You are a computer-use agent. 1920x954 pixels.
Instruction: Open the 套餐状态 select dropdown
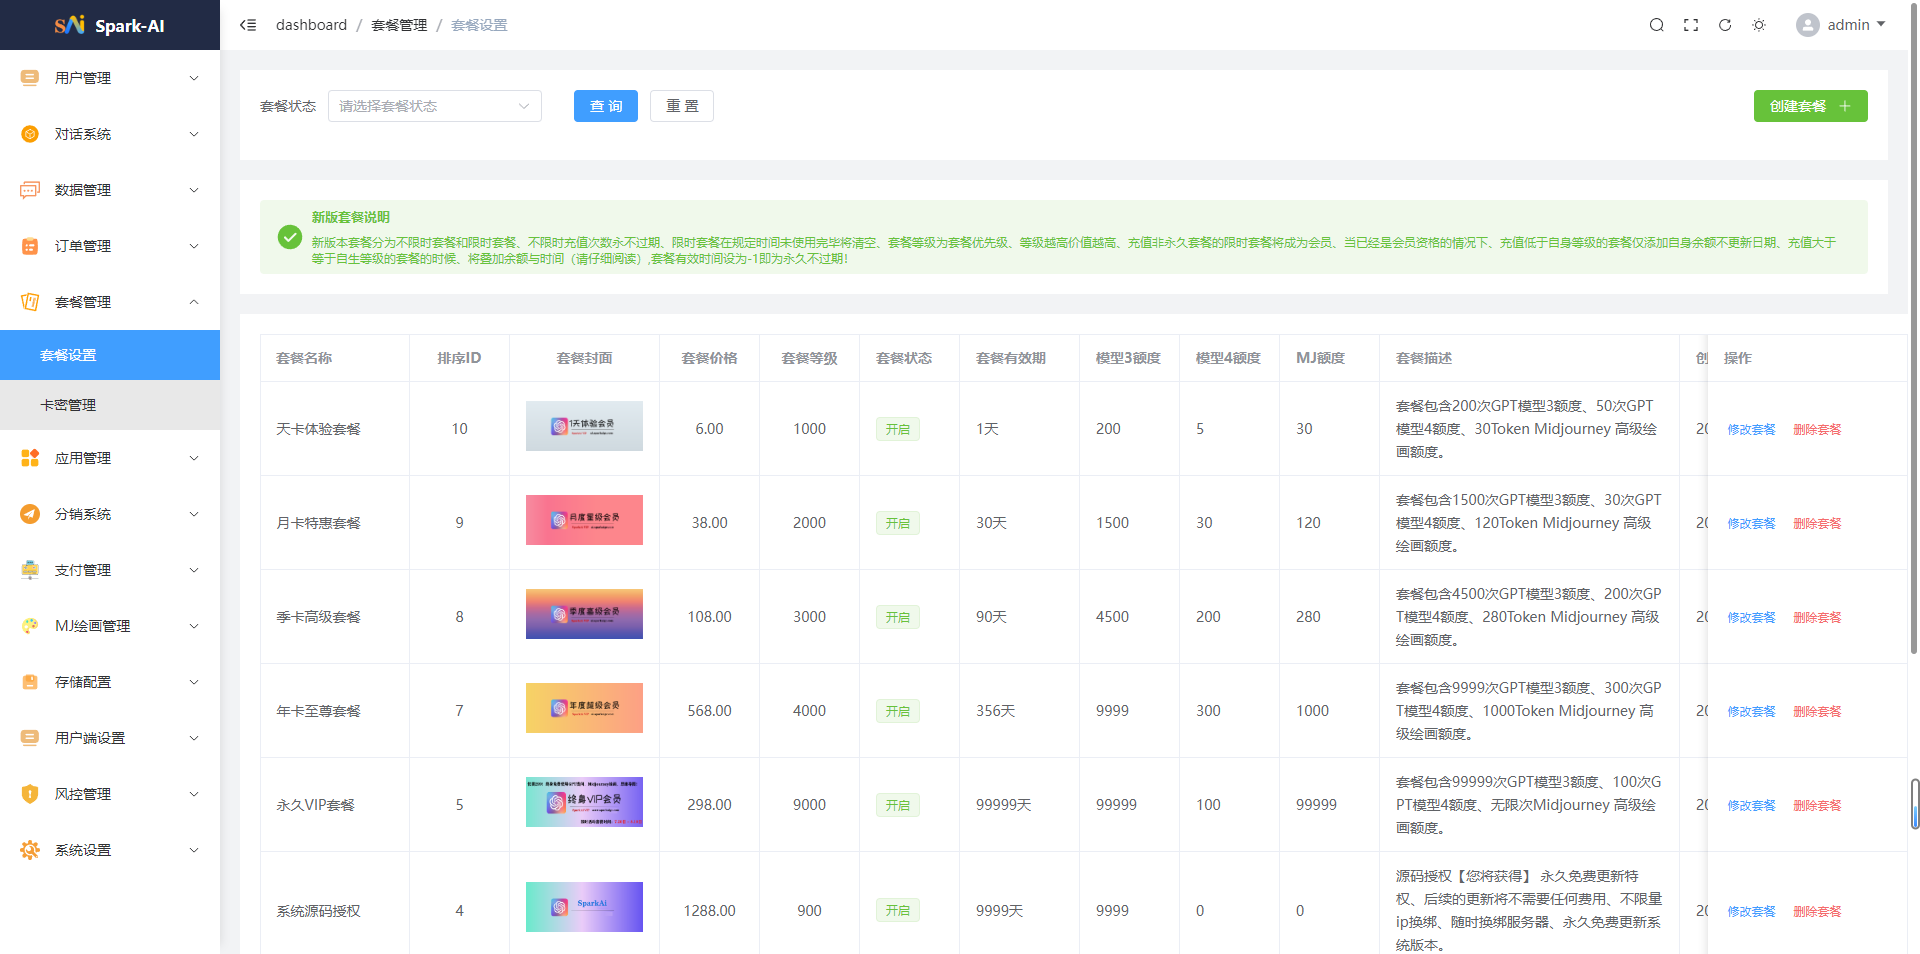(x=434, y=106)
